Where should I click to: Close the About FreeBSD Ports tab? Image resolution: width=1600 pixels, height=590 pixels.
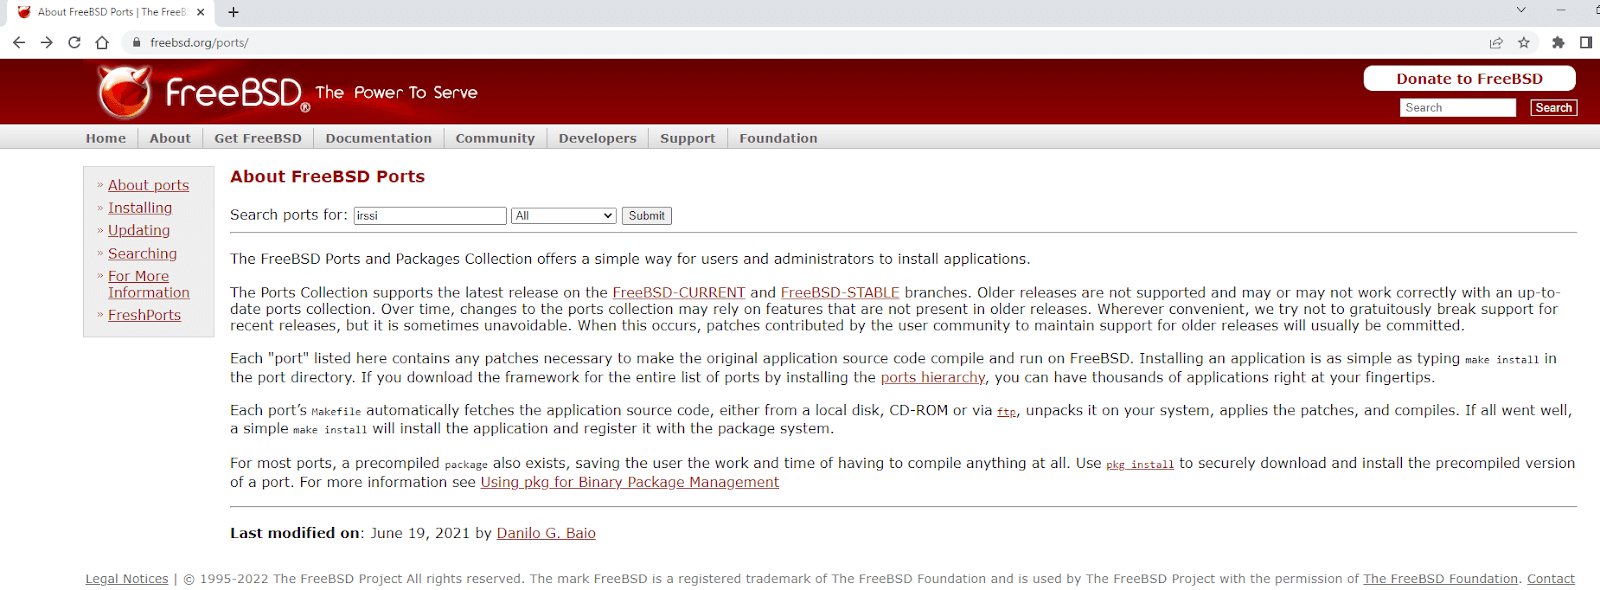[x=201, y=12]
